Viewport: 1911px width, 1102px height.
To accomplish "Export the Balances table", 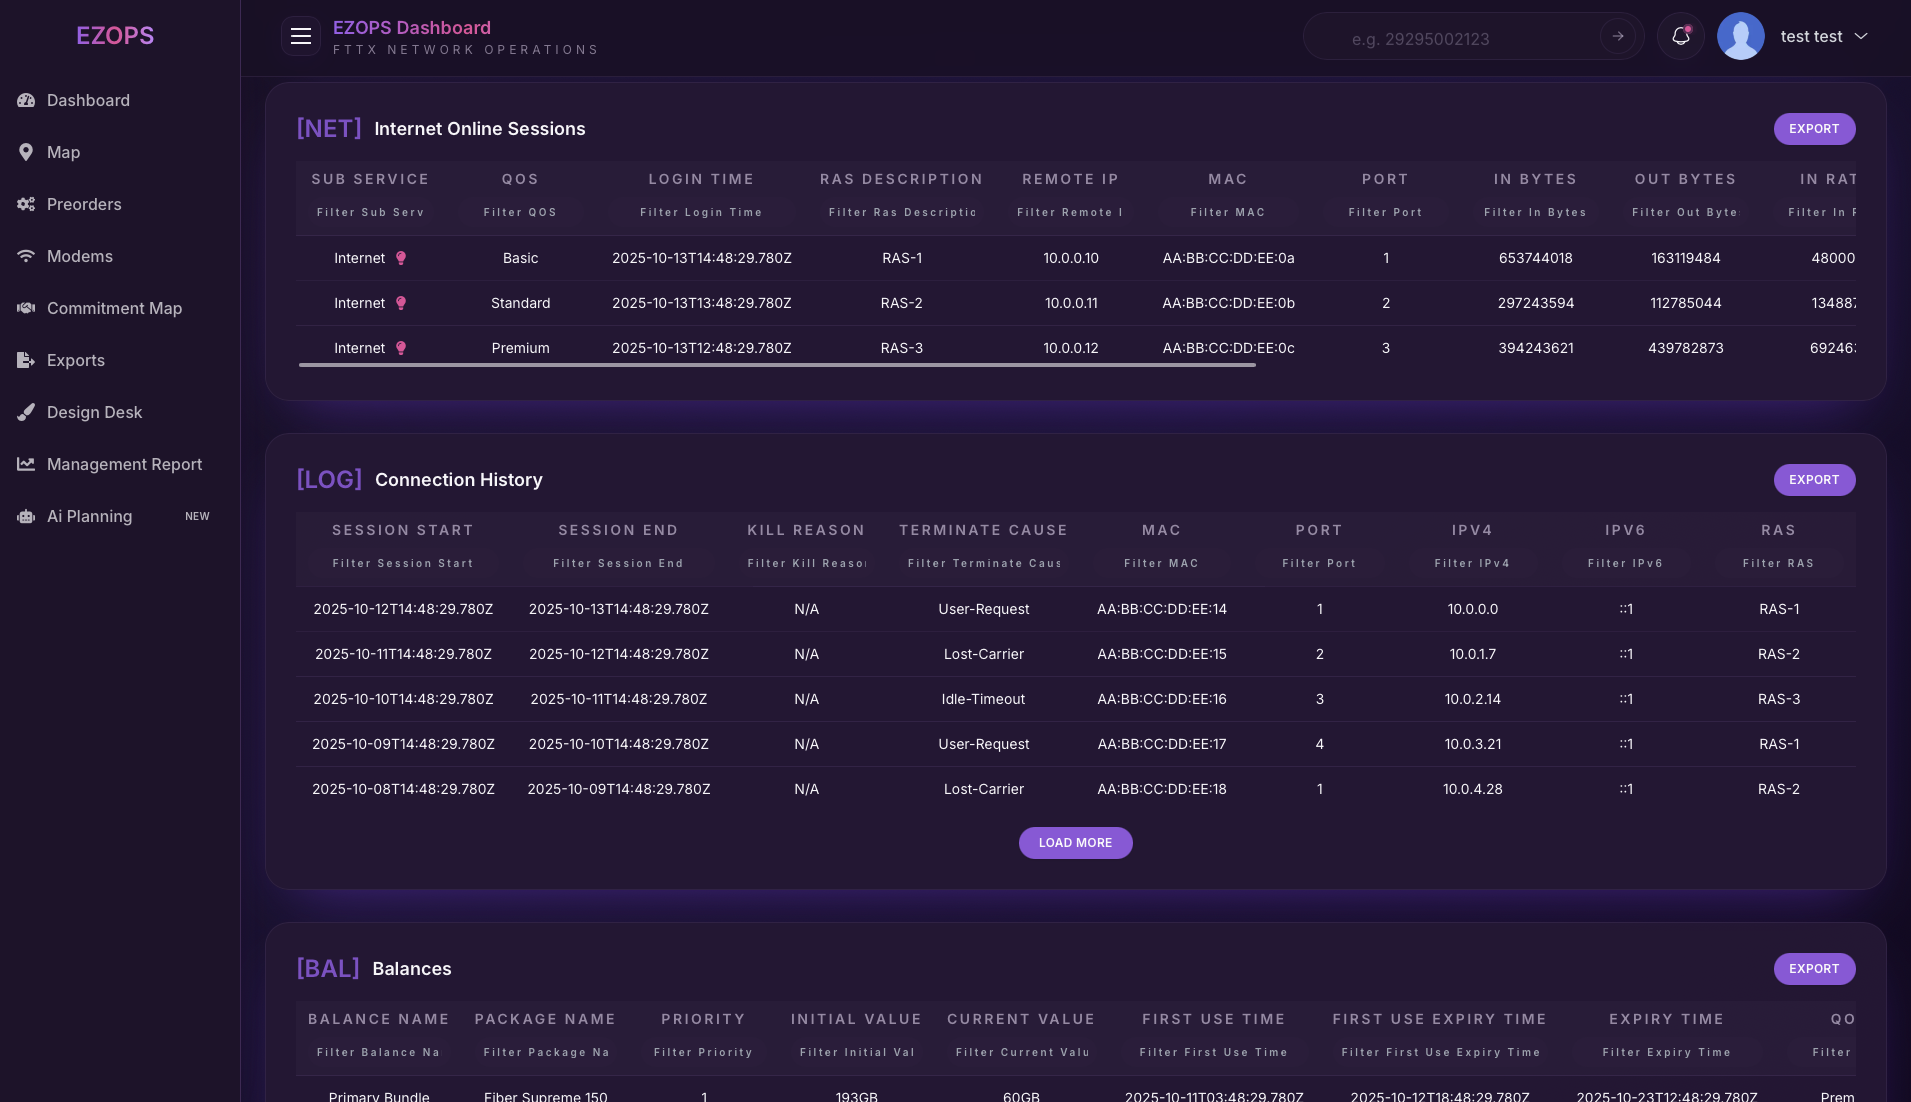I will (1813, 969).
